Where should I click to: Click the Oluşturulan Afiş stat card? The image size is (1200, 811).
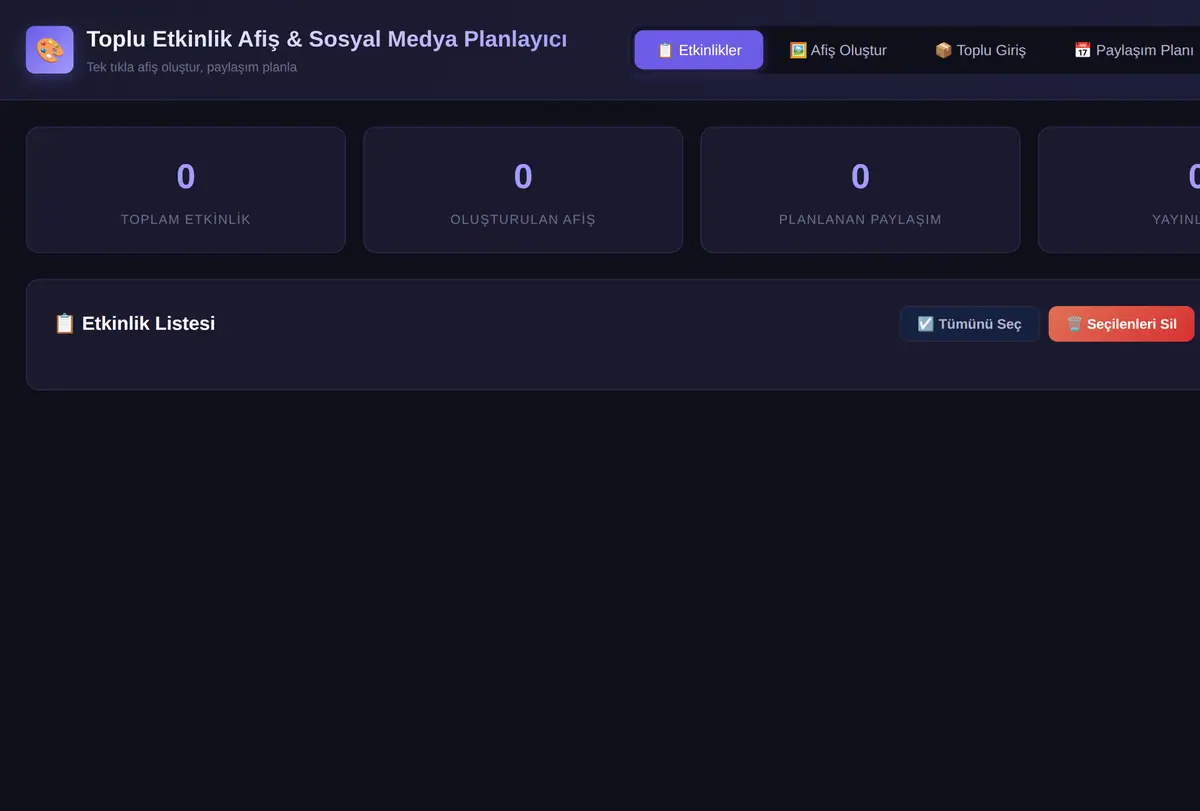(523, 190)
